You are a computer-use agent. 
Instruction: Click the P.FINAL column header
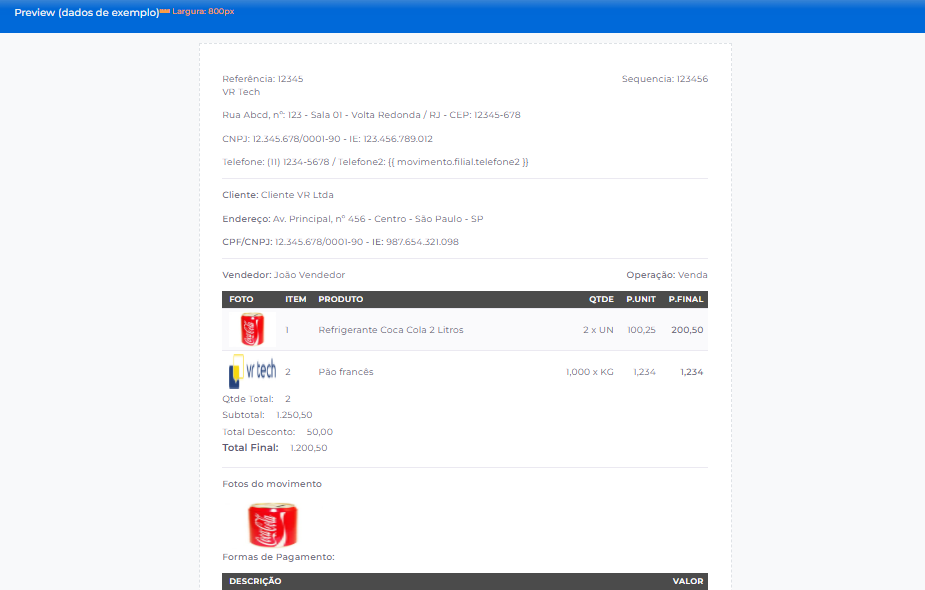tap(685, 299)
